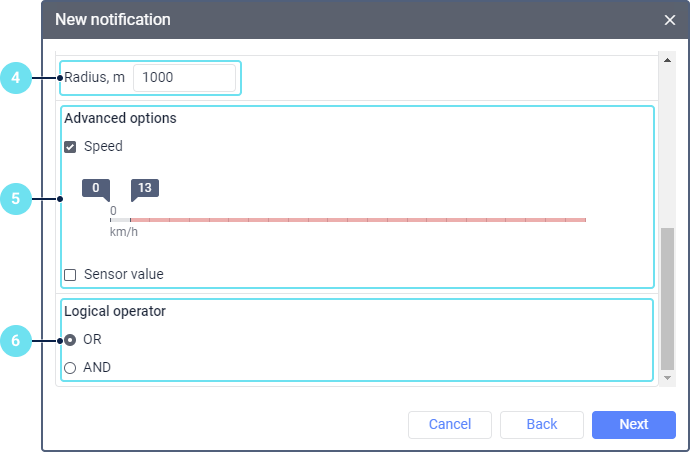
Task: Uncheck the Speed checkbox
Action: click(x=71, y=147)
